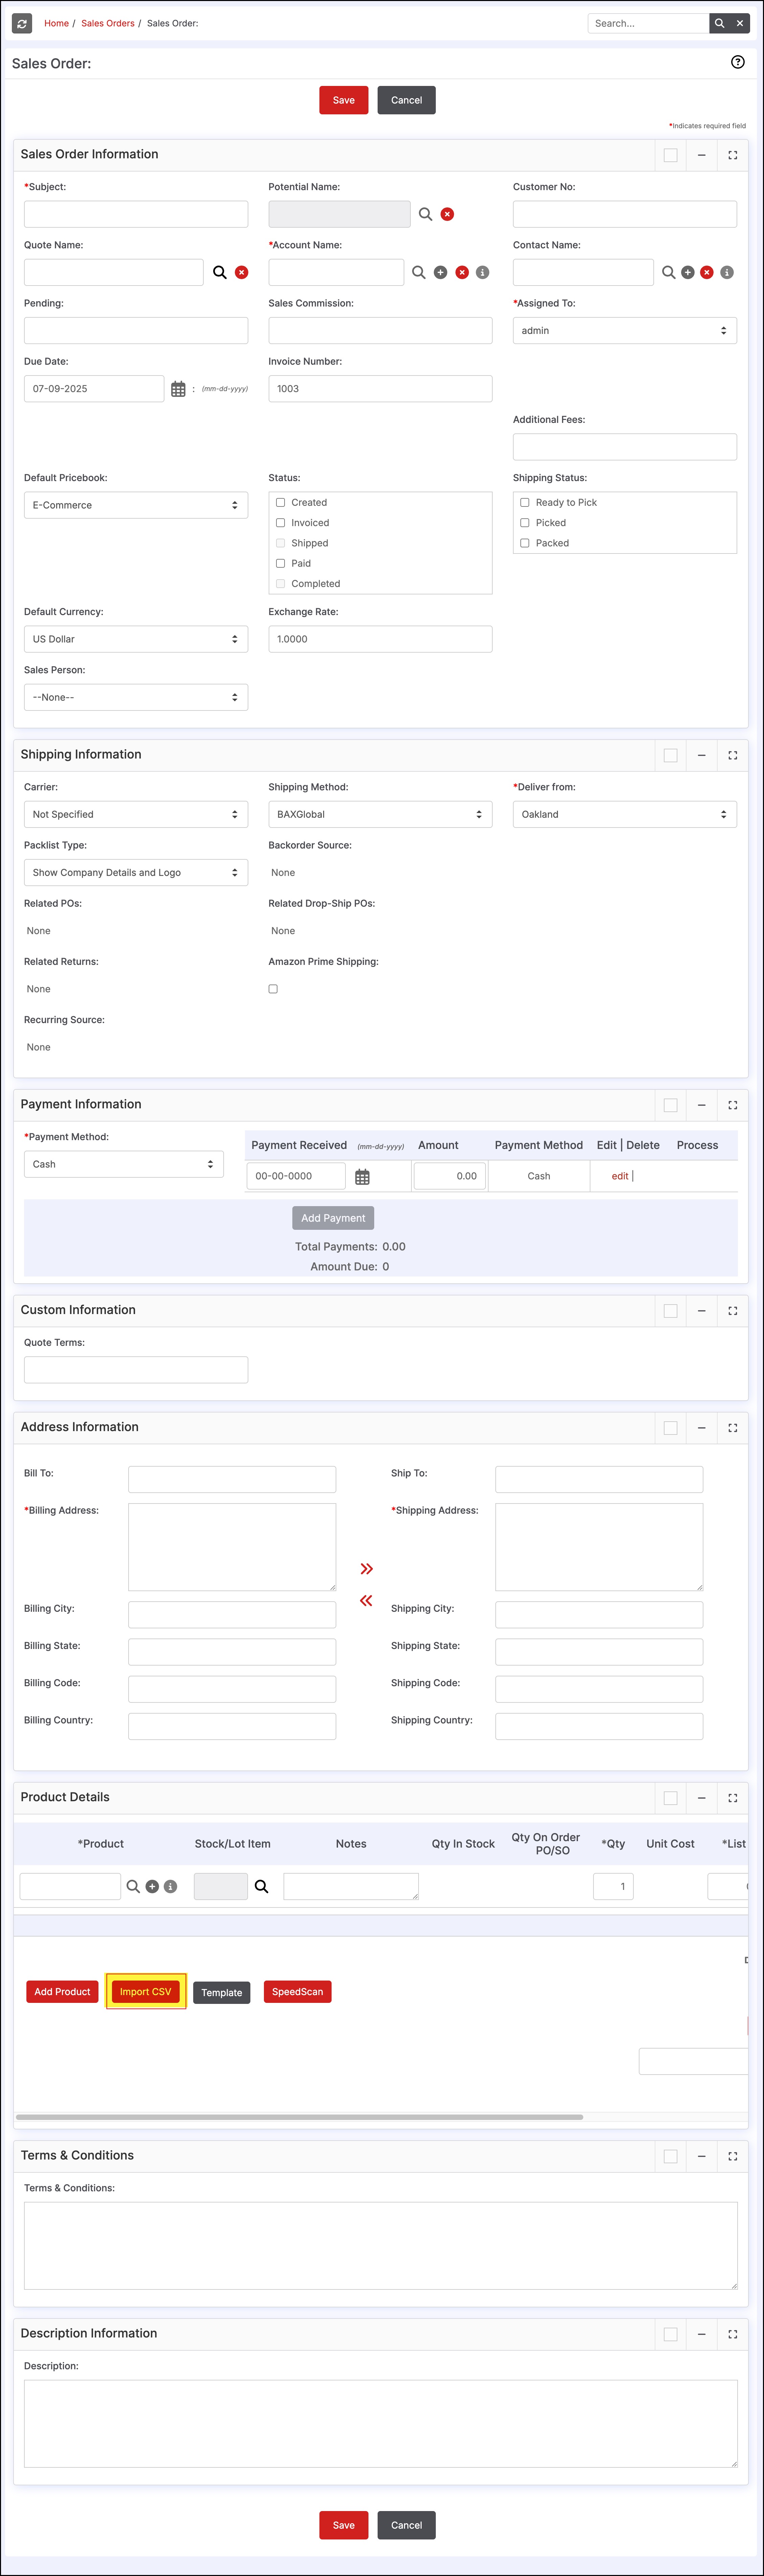Viewport: 764px width, 2576px height.
Task: Toggle the Sales Order Information header checkbox
Action: [x=670, y=155]
